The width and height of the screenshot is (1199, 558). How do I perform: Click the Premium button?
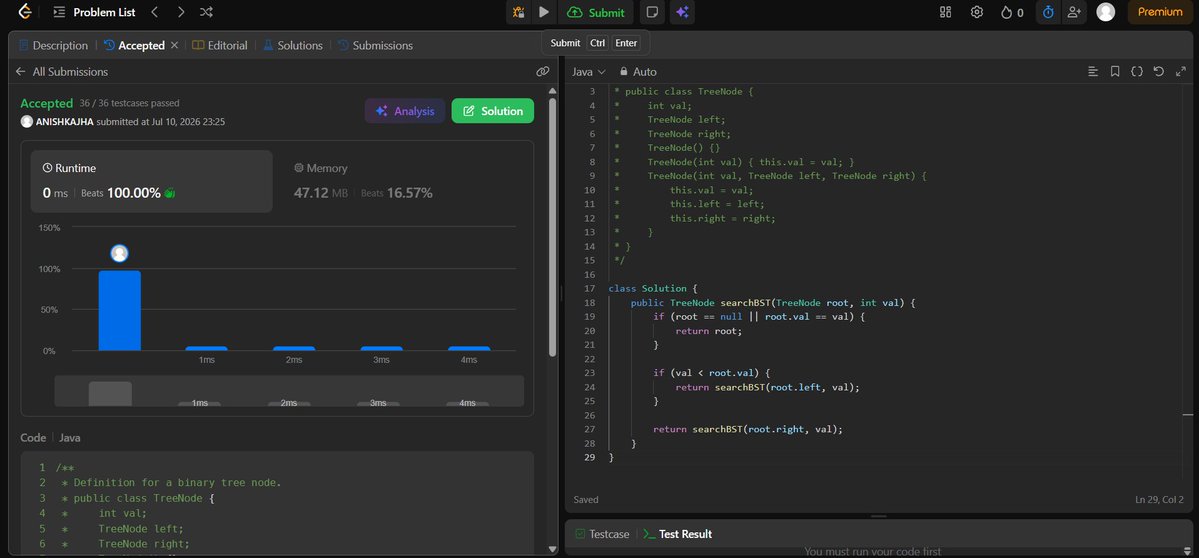(x=1160, y=12)
